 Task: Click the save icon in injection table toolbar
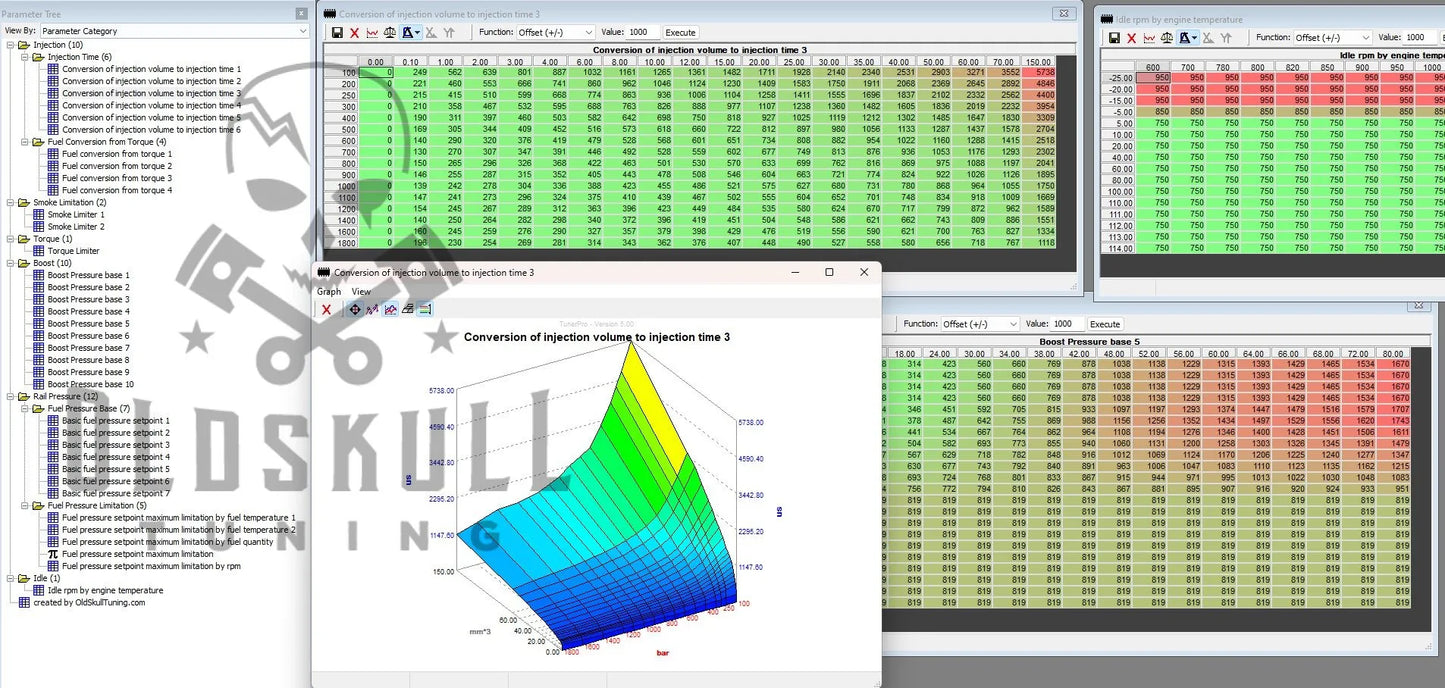pyautogui.click(x=337, y=33)
